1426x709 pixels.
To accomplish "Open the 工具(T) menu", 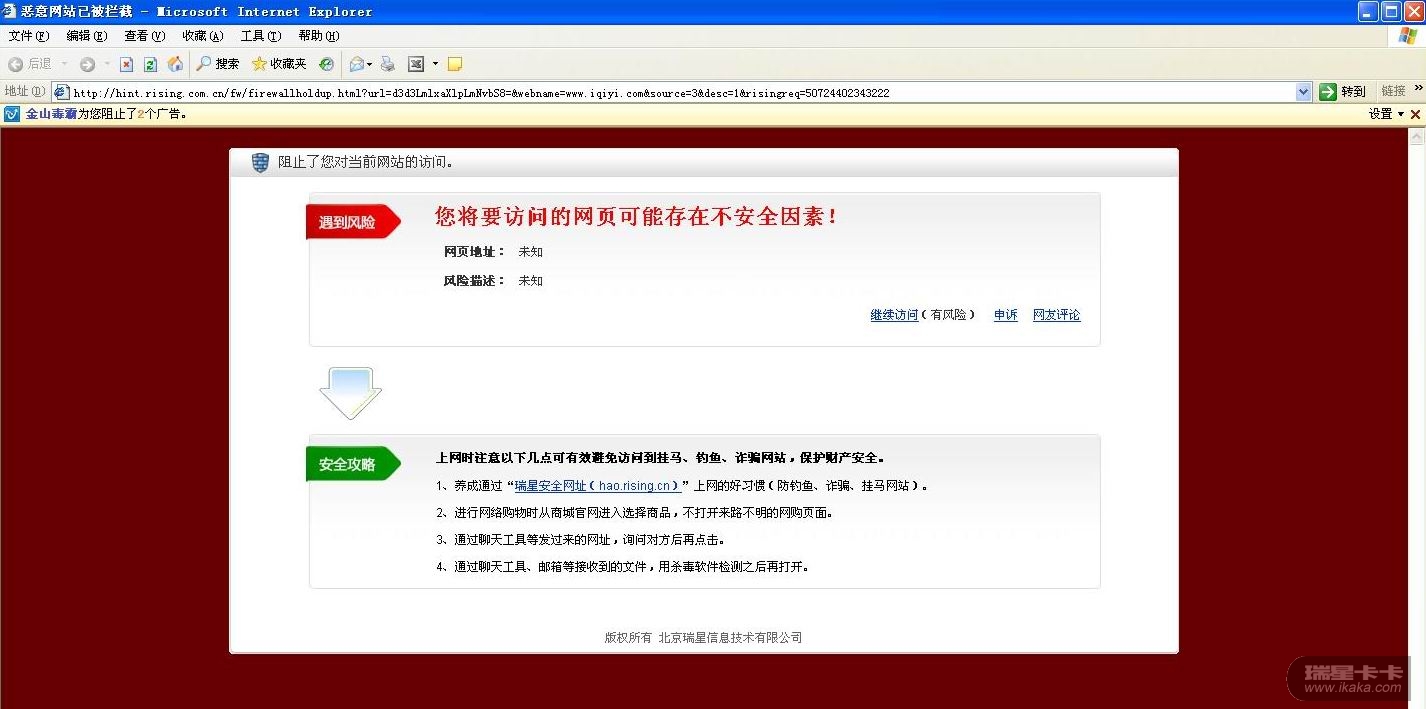I will [260, 36].
